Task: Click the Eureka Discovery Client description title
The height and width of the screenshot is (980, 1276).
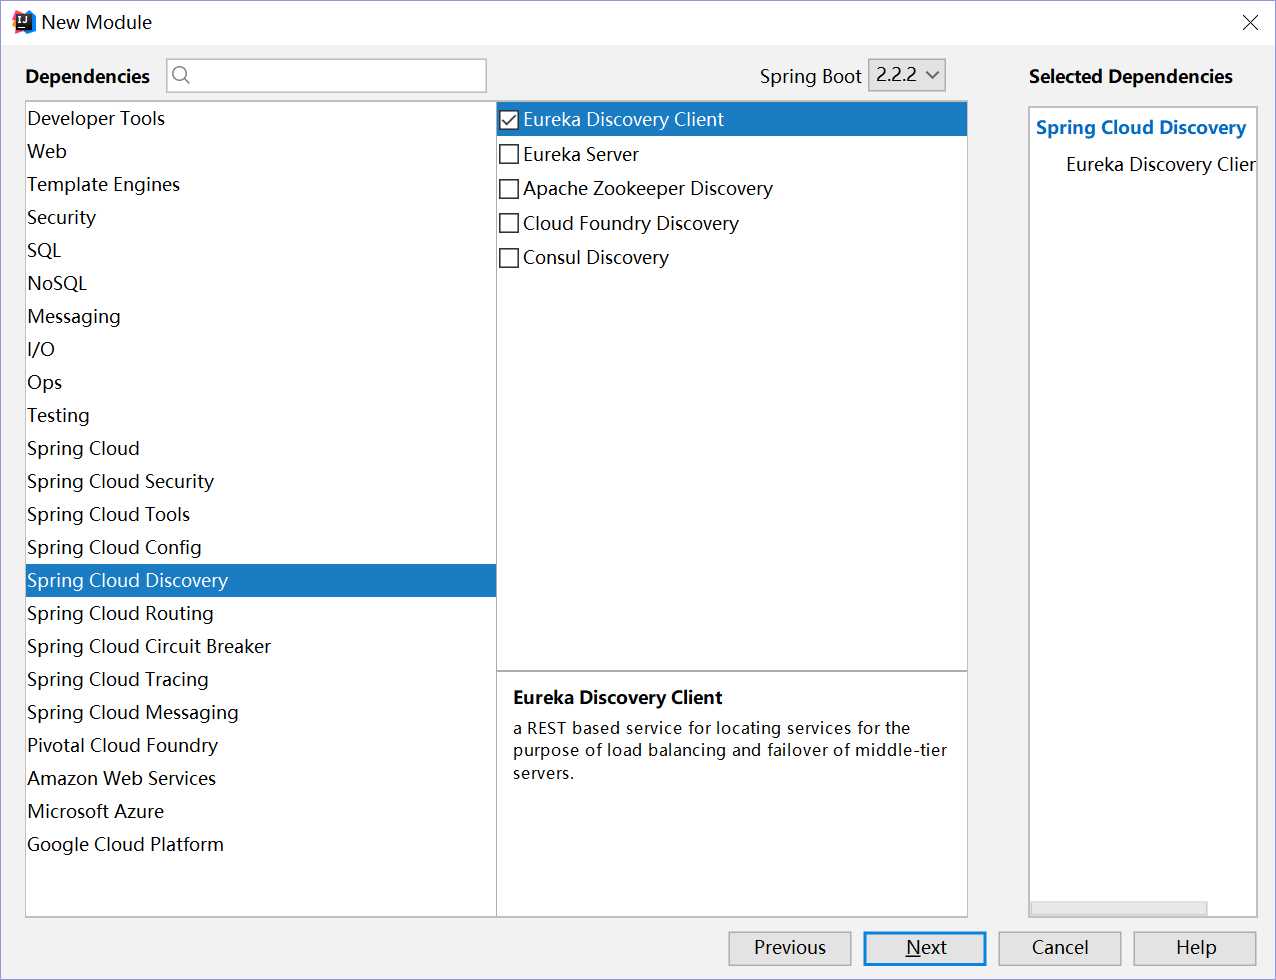Action: (x=618, y=698)
